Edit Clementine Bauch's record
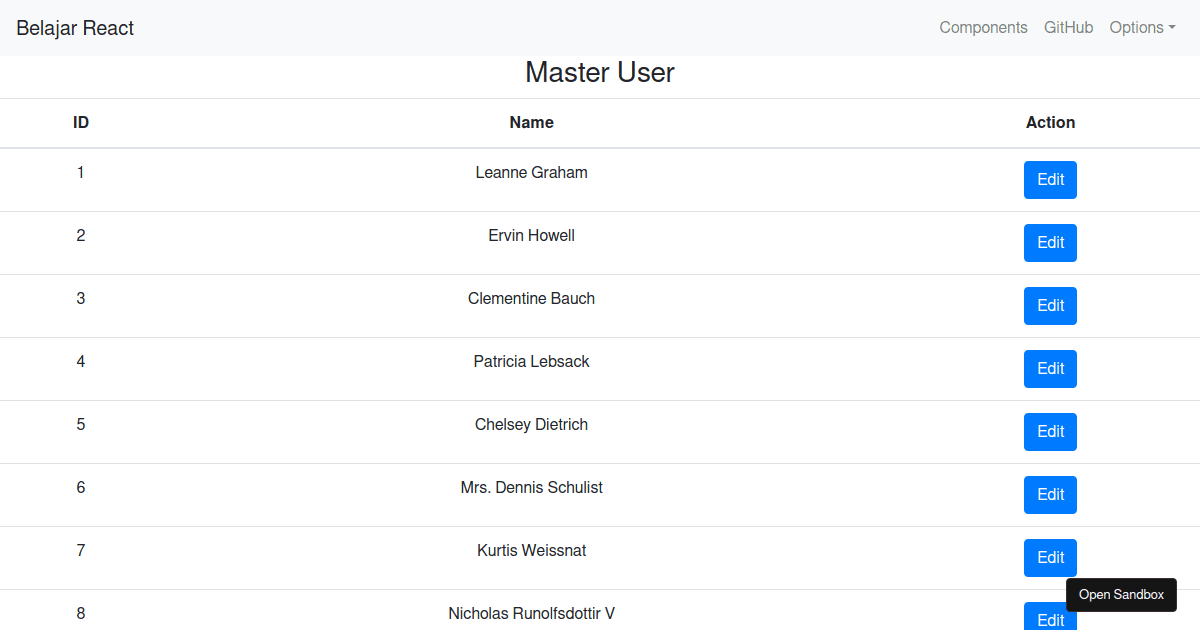Image resolution: width=1200 pixels, height=630 pixels. (x=1050, y=306)
